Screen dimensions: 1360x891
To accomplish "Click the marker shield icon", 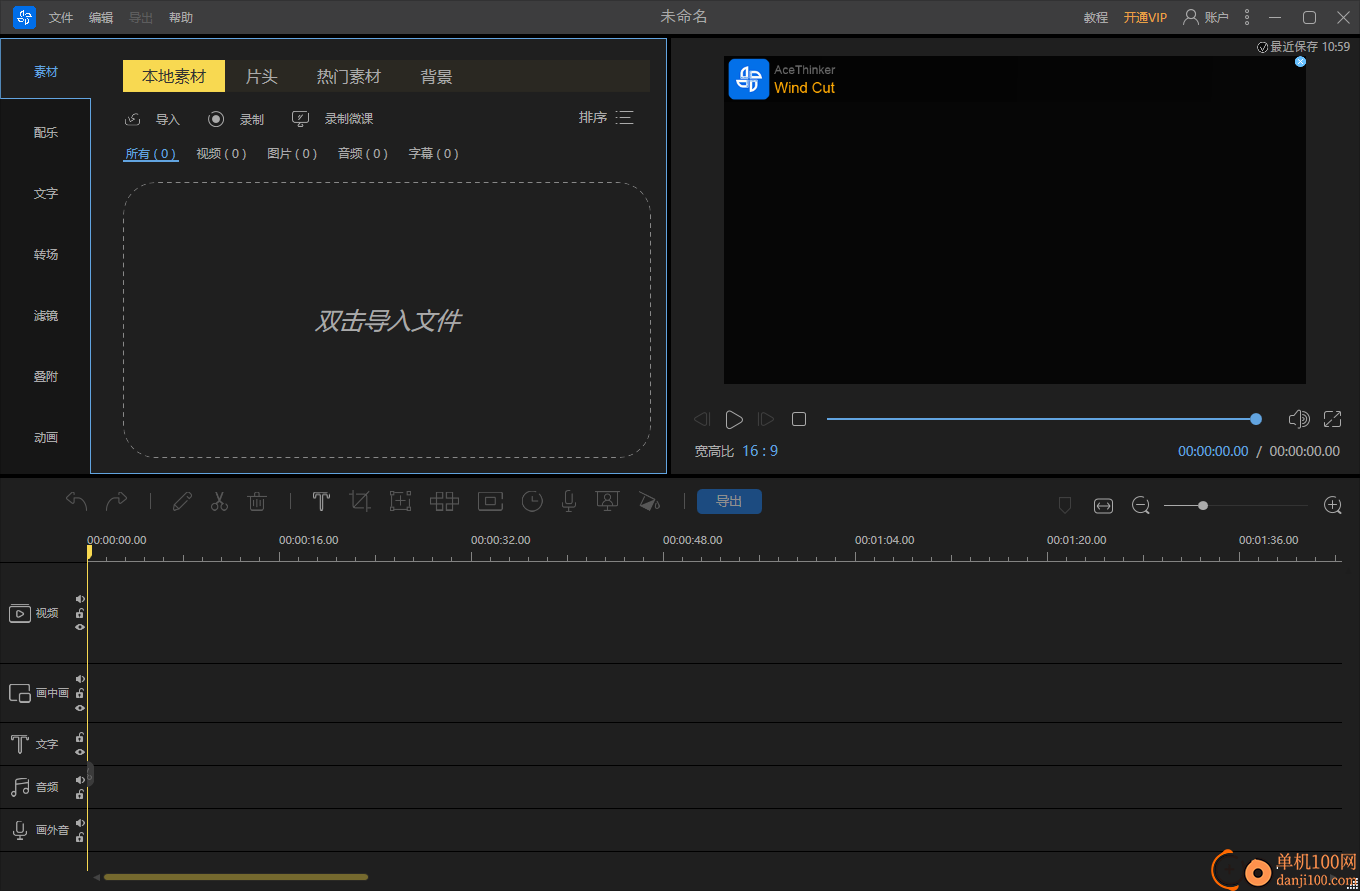I will click(x=1065, y=506).
